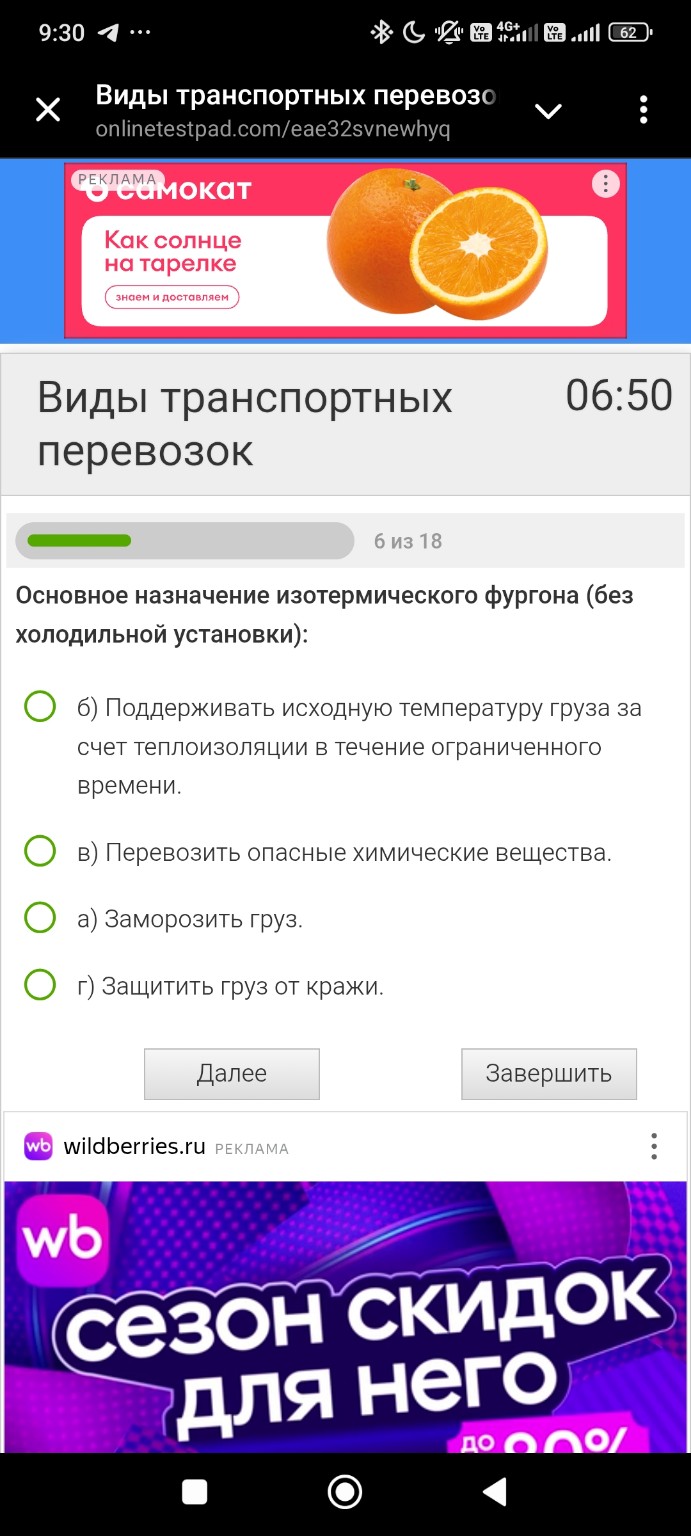Image resolution: width=691 pixels, height=1536 pixels.
Task: Select answer в about опасные химические вещества
Action: [x=40, y=851]
